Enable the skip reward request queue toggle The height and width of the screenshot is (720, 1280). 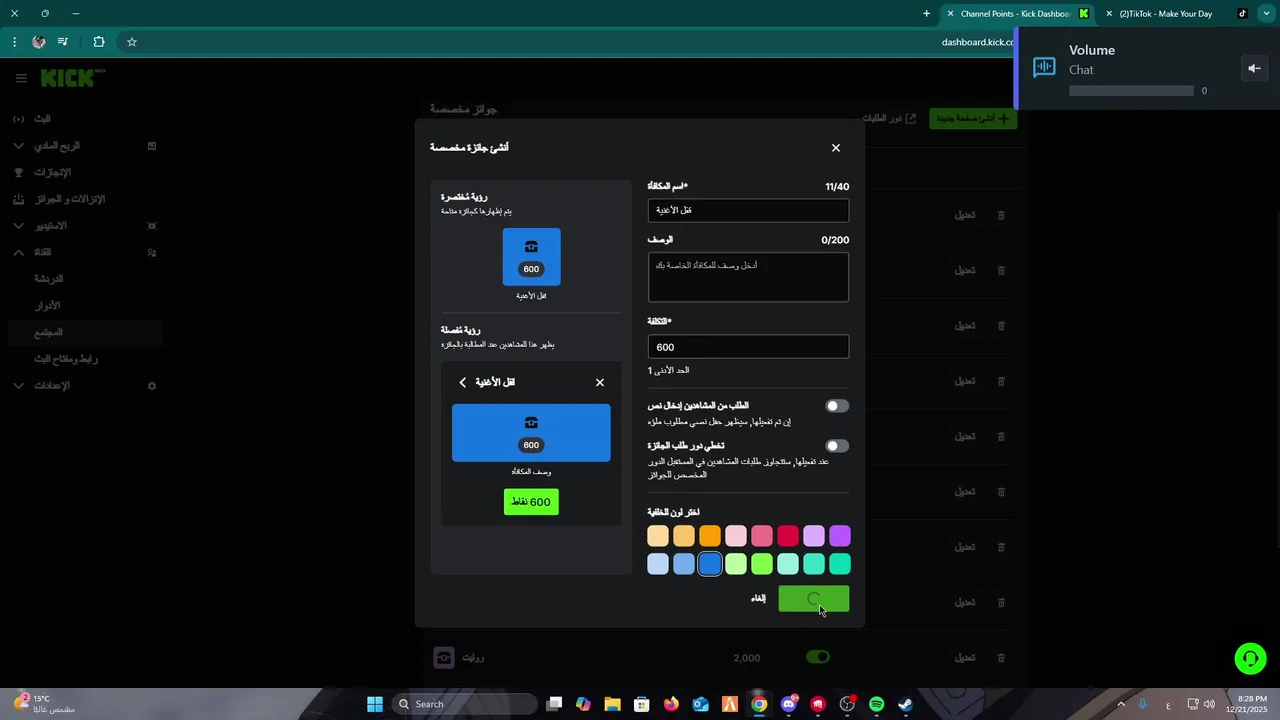[x=837, y=446]
